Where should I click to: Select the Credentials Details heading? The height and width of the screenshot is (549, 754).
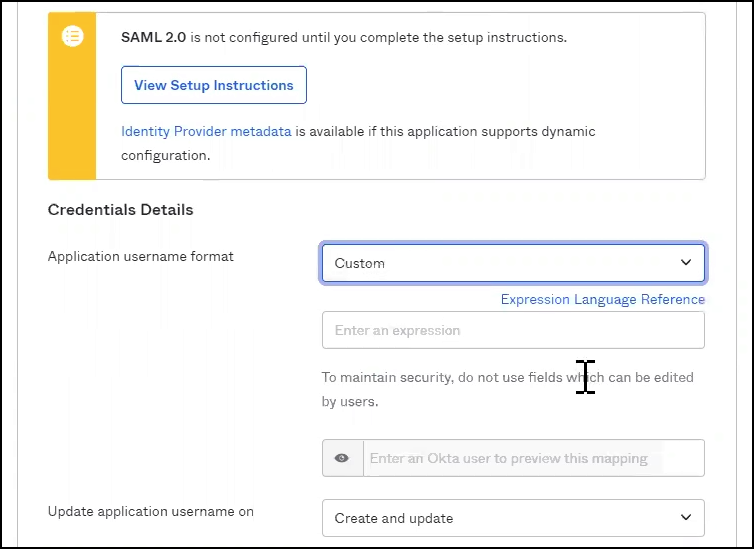click(120, 210)
